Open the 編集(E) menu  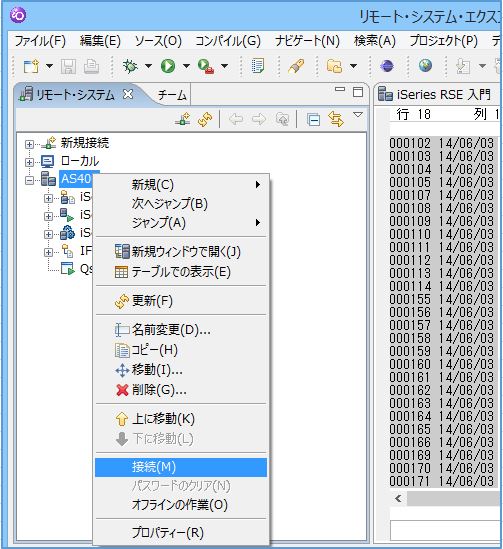coord(100,41)
